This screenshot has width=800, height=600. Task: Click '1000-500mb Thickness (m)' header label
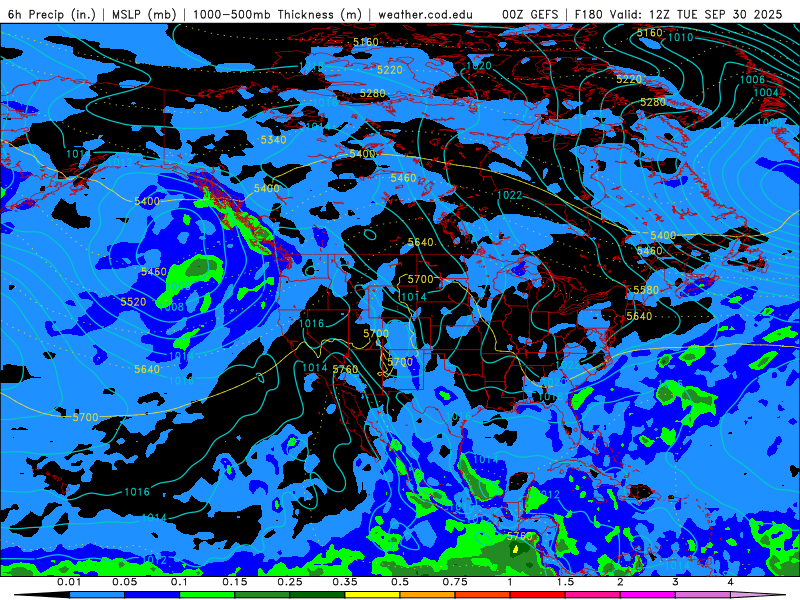[x=277, y=14]
